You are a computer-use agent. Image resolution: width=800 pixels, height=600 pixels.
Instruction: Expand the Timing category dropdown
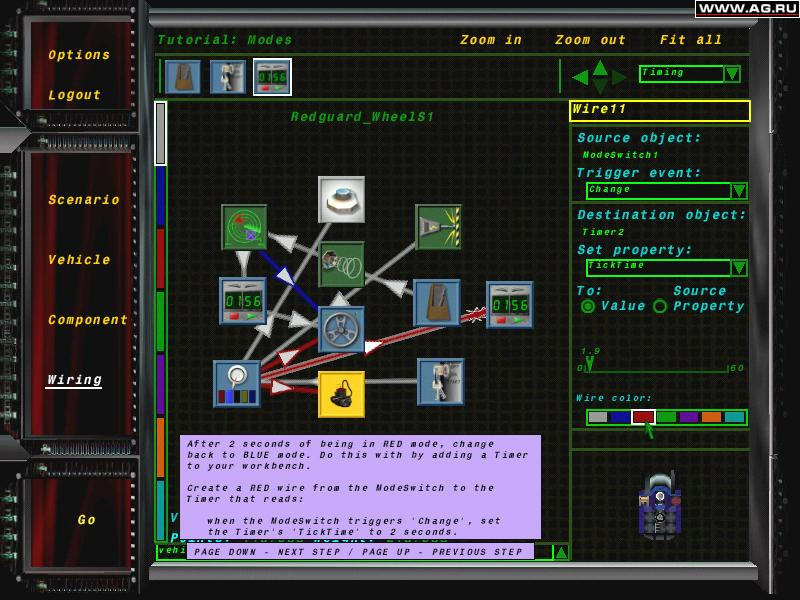pos(733,73)
